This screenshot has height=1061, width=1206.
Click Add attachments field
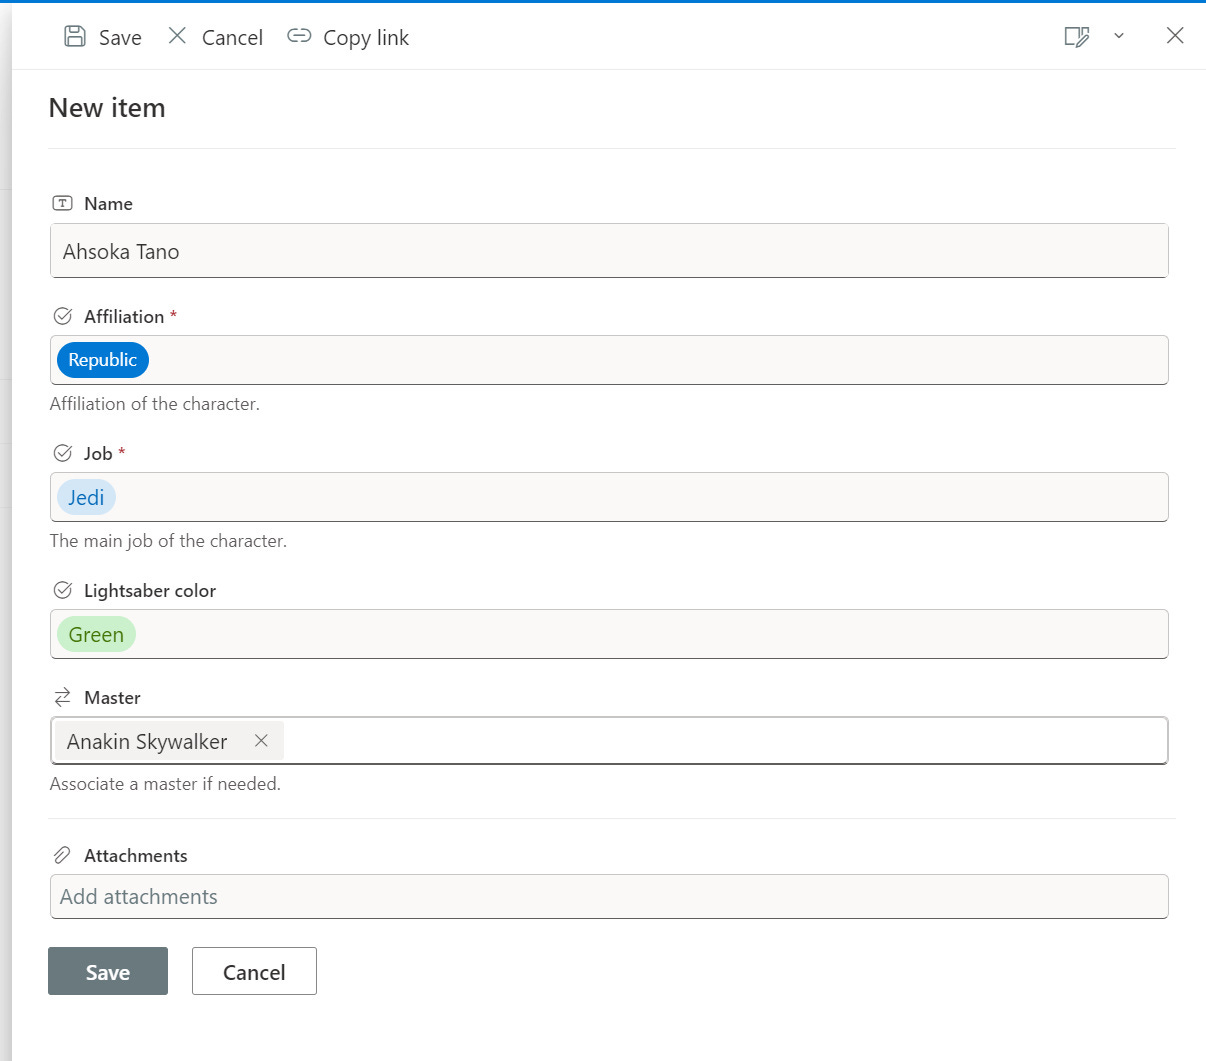click(609, 897)
